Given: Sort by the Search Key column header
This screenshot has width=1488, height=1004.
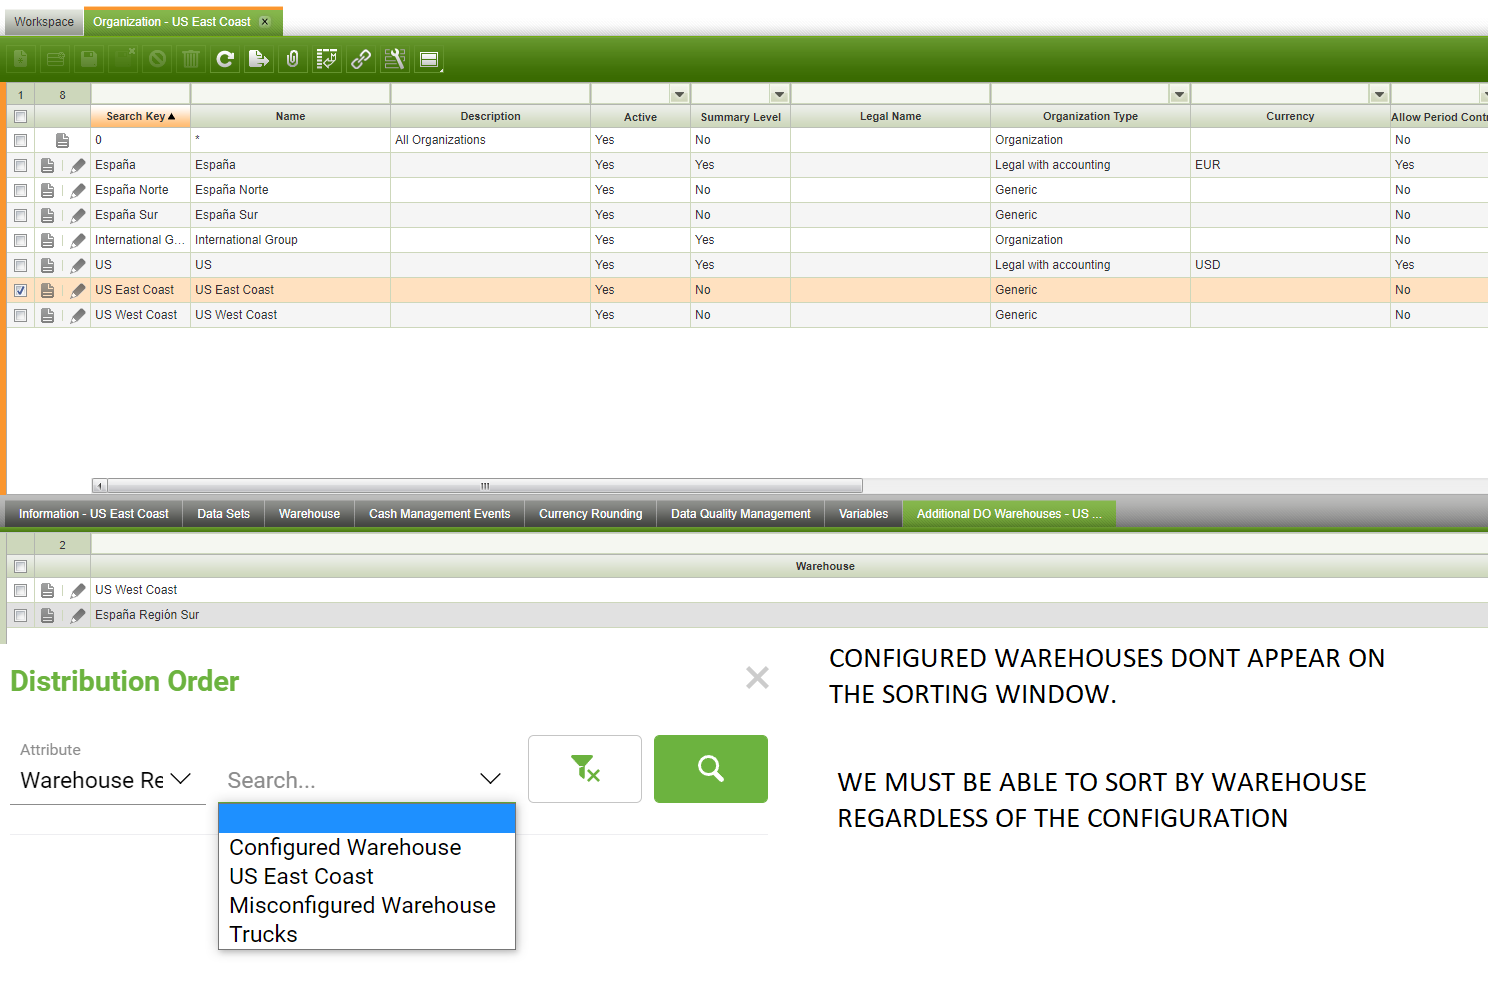Looking at the screenshot, I should (140, 116).
